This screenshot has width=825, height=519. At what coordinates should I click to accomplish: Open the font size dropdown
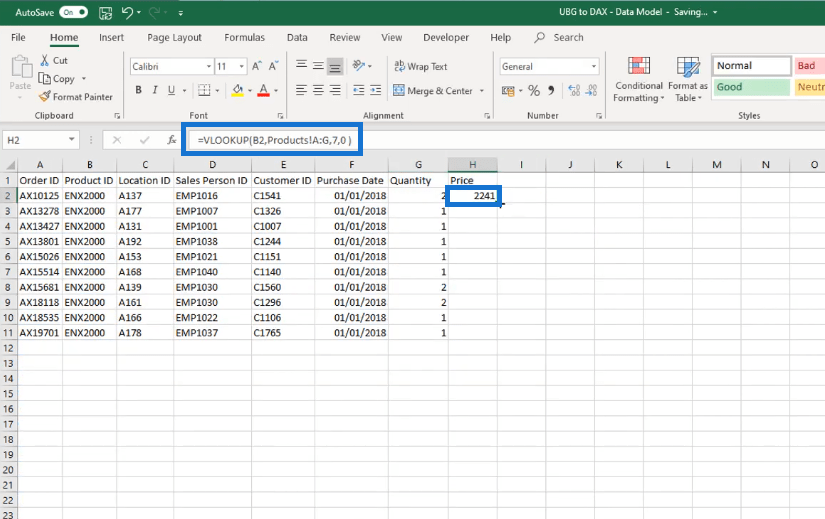pyautogui.click(x=242, y=66)
